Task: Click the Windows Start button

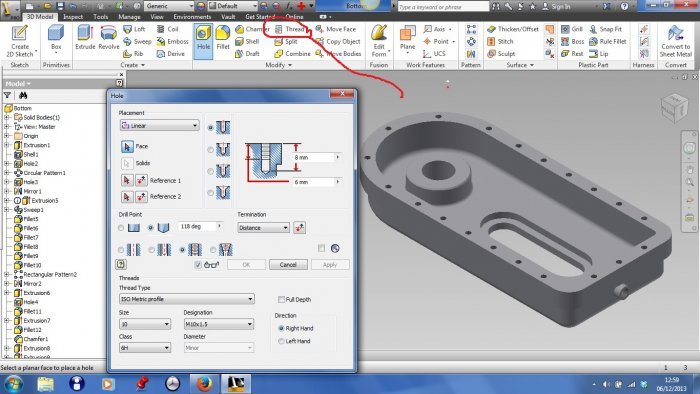Action: coord(13,384)
